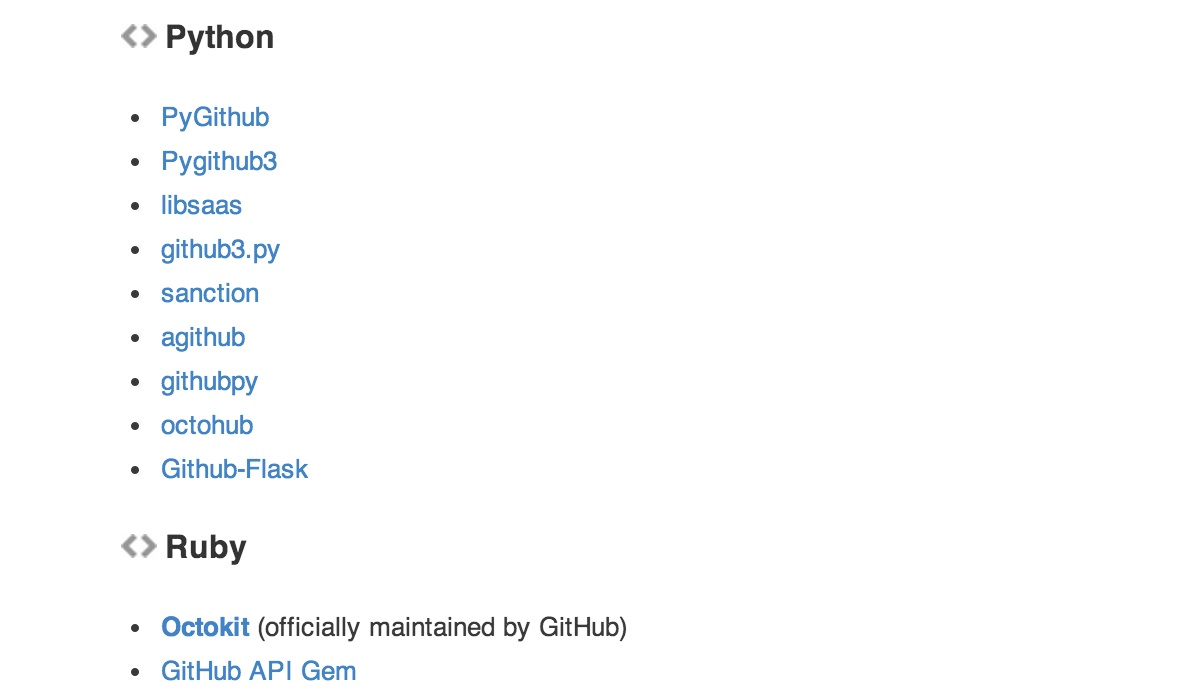Follow the Github-Flask link
Screen dimensions: 1204x692
click(x=234, y=469)
